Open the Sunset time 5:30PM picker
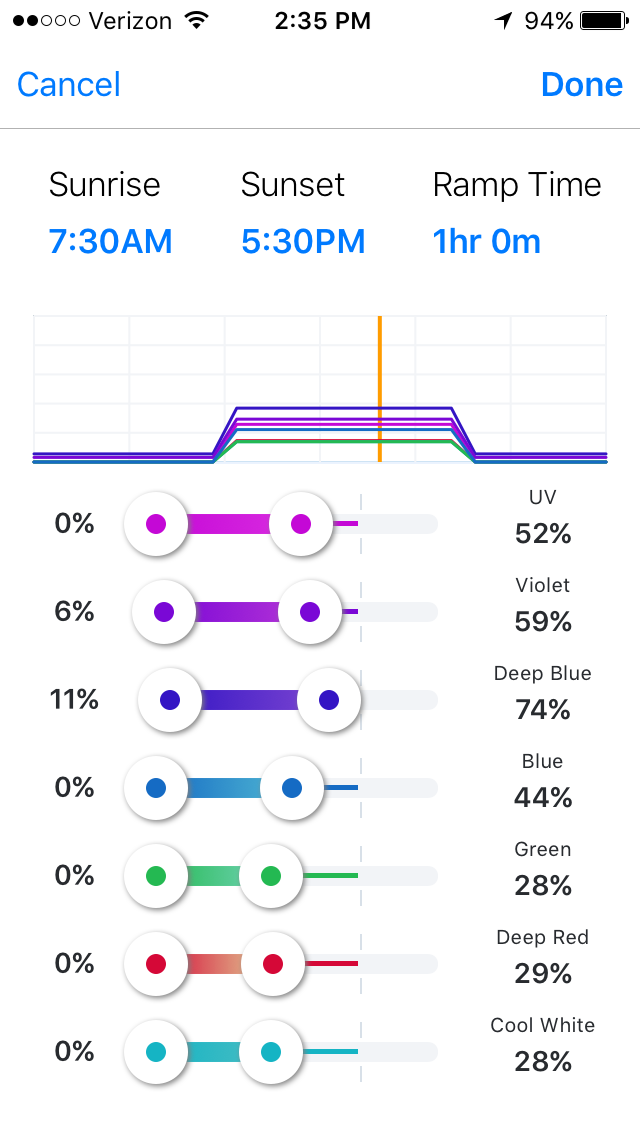This screenshot has width=640, height=1136. [303, 241]
